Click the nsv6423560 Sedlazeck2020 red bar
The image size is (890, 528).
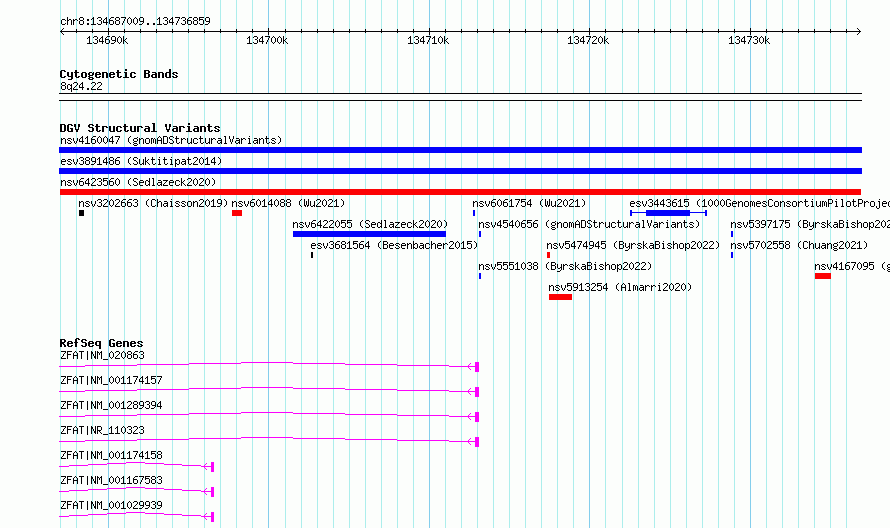pyautogui.click(x=460, y=192)
